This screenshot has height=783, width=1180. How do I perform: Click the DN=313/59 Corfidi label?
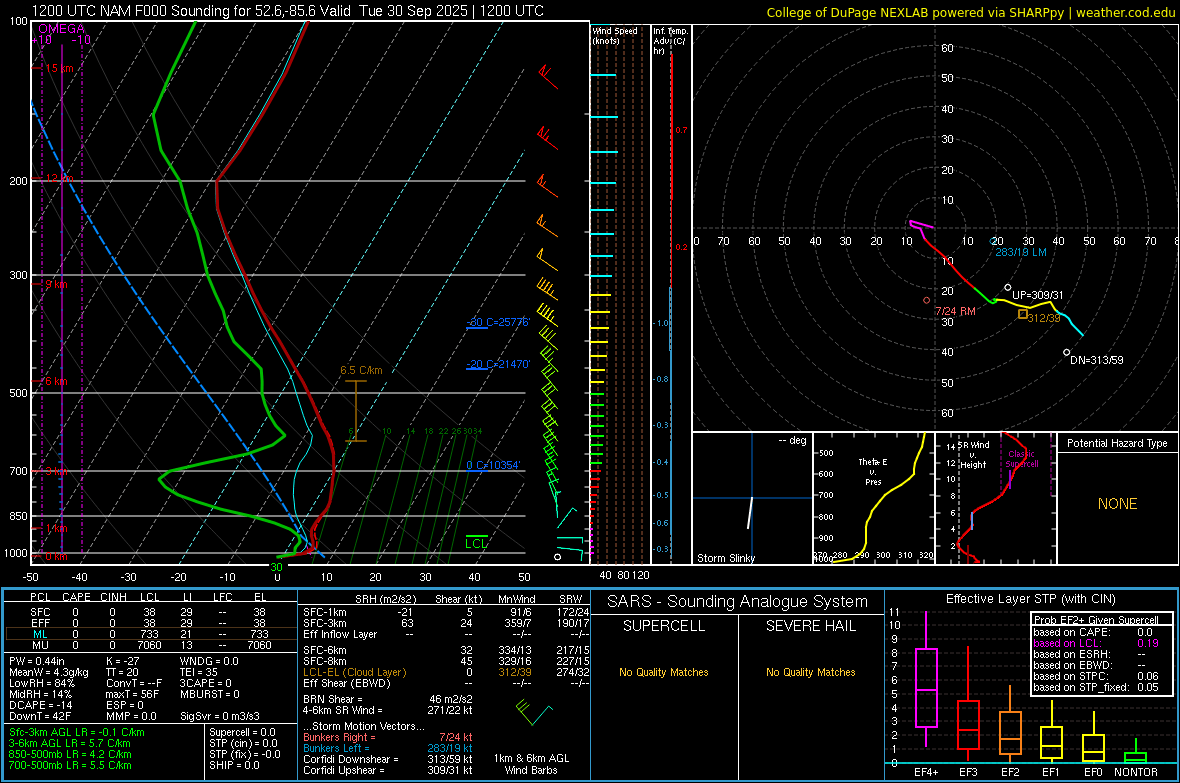point(1096,360)
